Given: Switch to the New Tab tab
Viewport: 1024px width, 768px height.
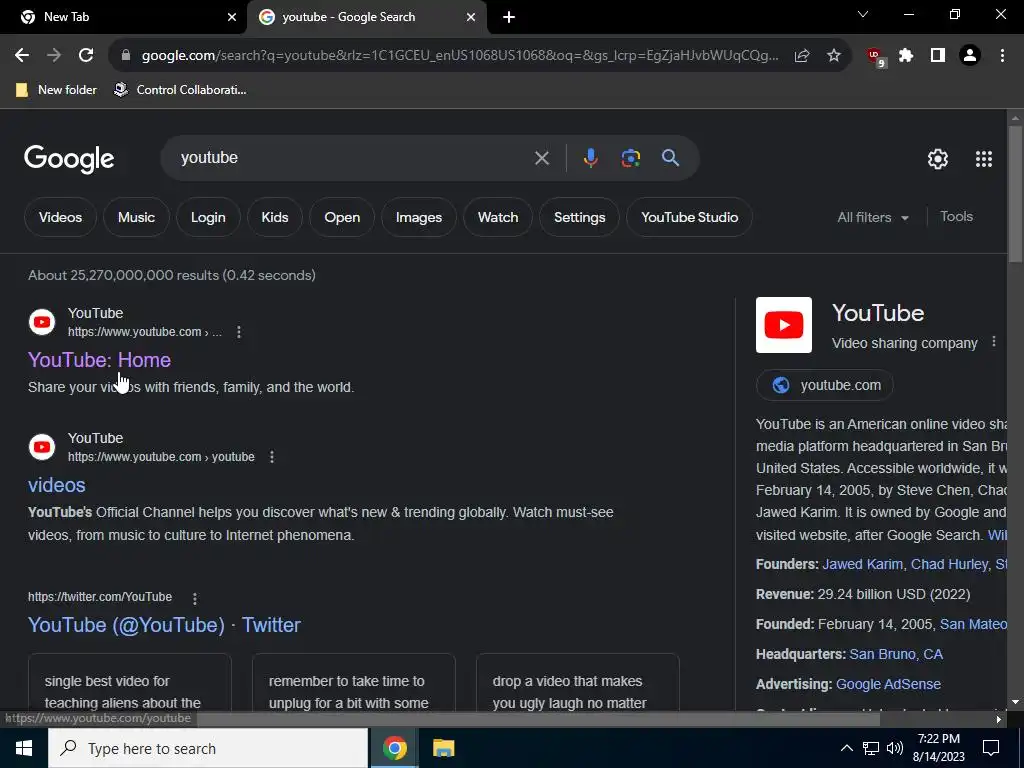Looking at the screenshot, I should (123, 17).
